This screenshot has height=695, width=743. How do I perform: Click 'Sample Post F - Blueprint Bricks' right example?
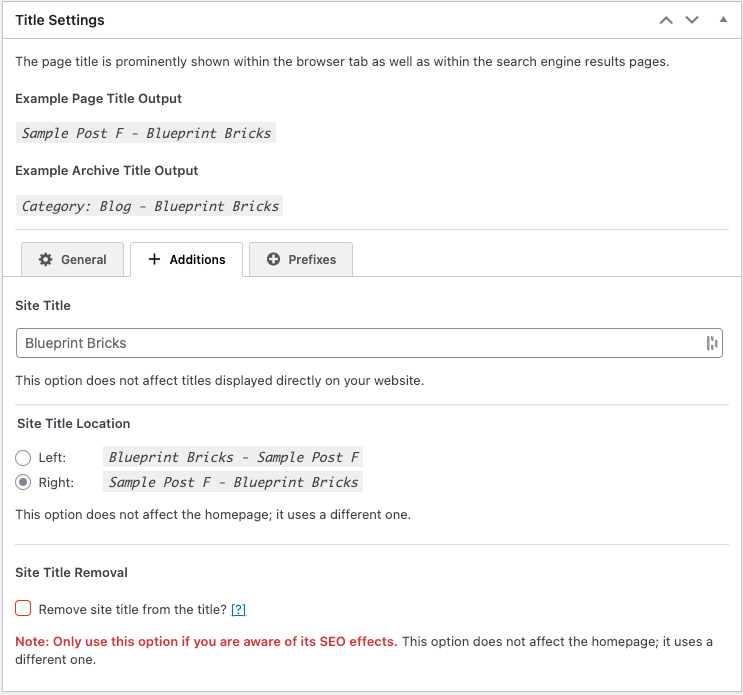click(233, 482)
